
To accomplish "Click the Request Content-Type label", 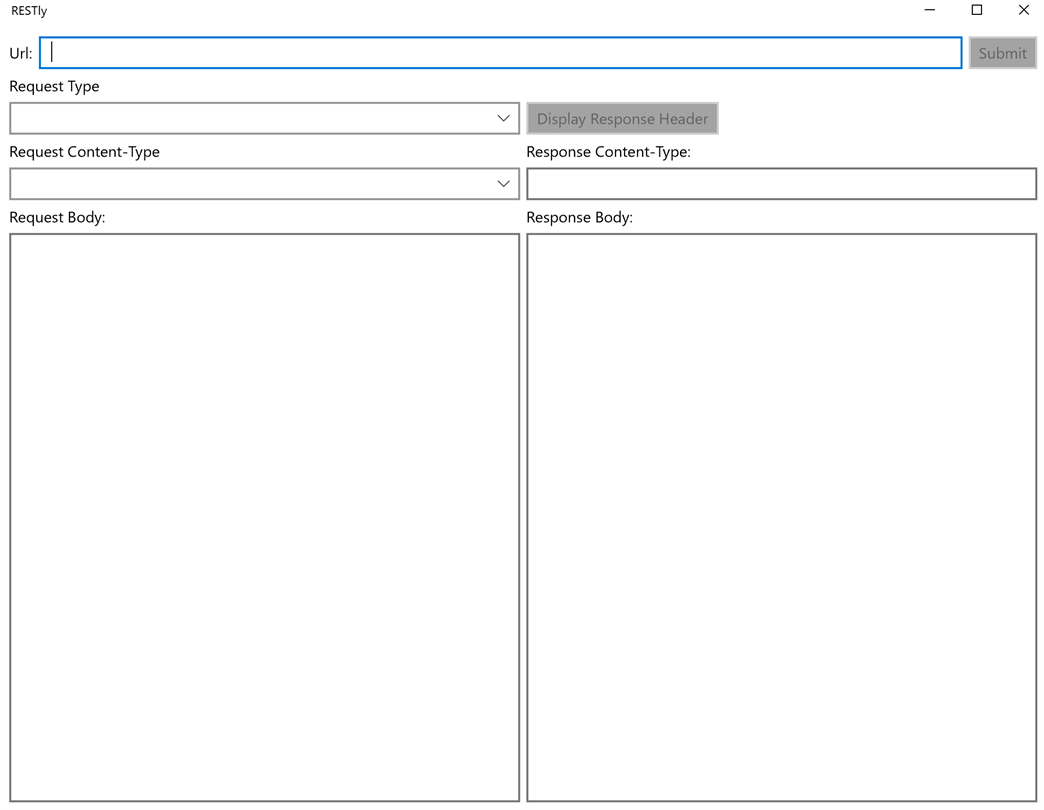I will coord(85,152).
